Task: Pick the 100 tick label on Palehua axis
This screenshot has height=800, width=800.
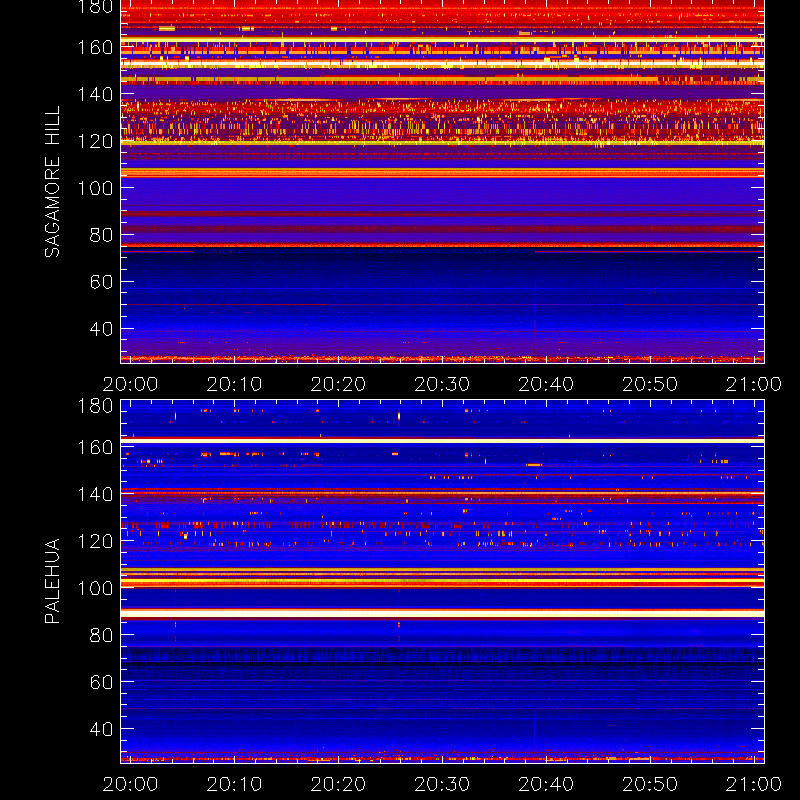Action: tap(95, 588)
